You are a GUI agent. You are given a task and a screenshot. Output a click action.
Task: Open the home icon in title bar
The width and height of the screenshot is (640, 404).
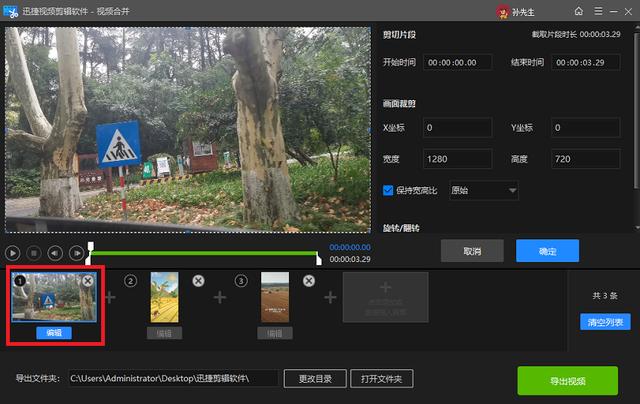(x=578, y=11)
